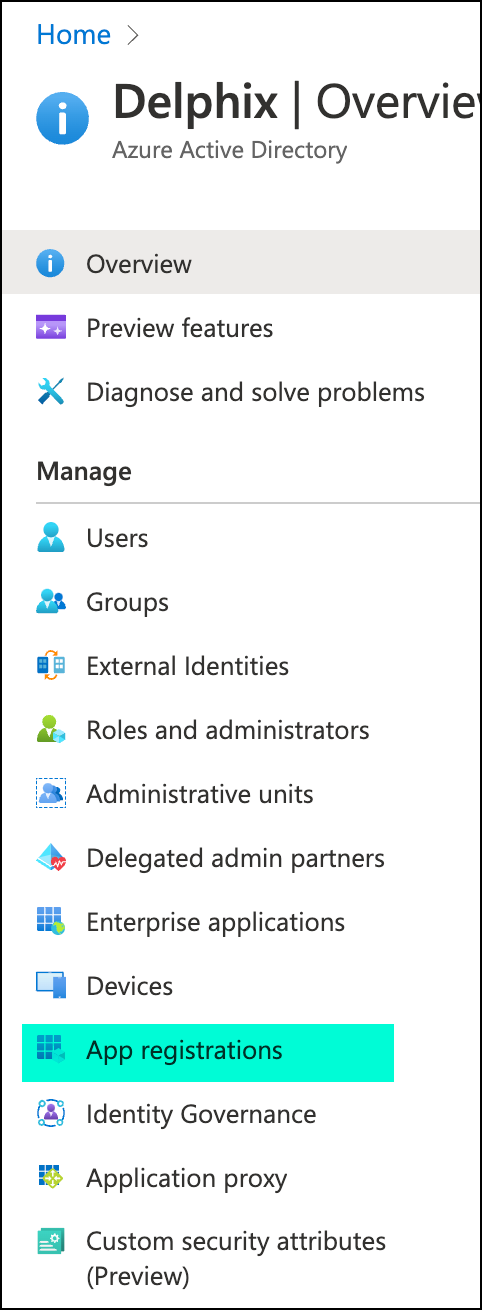Open the Home breadcrumb link

pos(73,34)
